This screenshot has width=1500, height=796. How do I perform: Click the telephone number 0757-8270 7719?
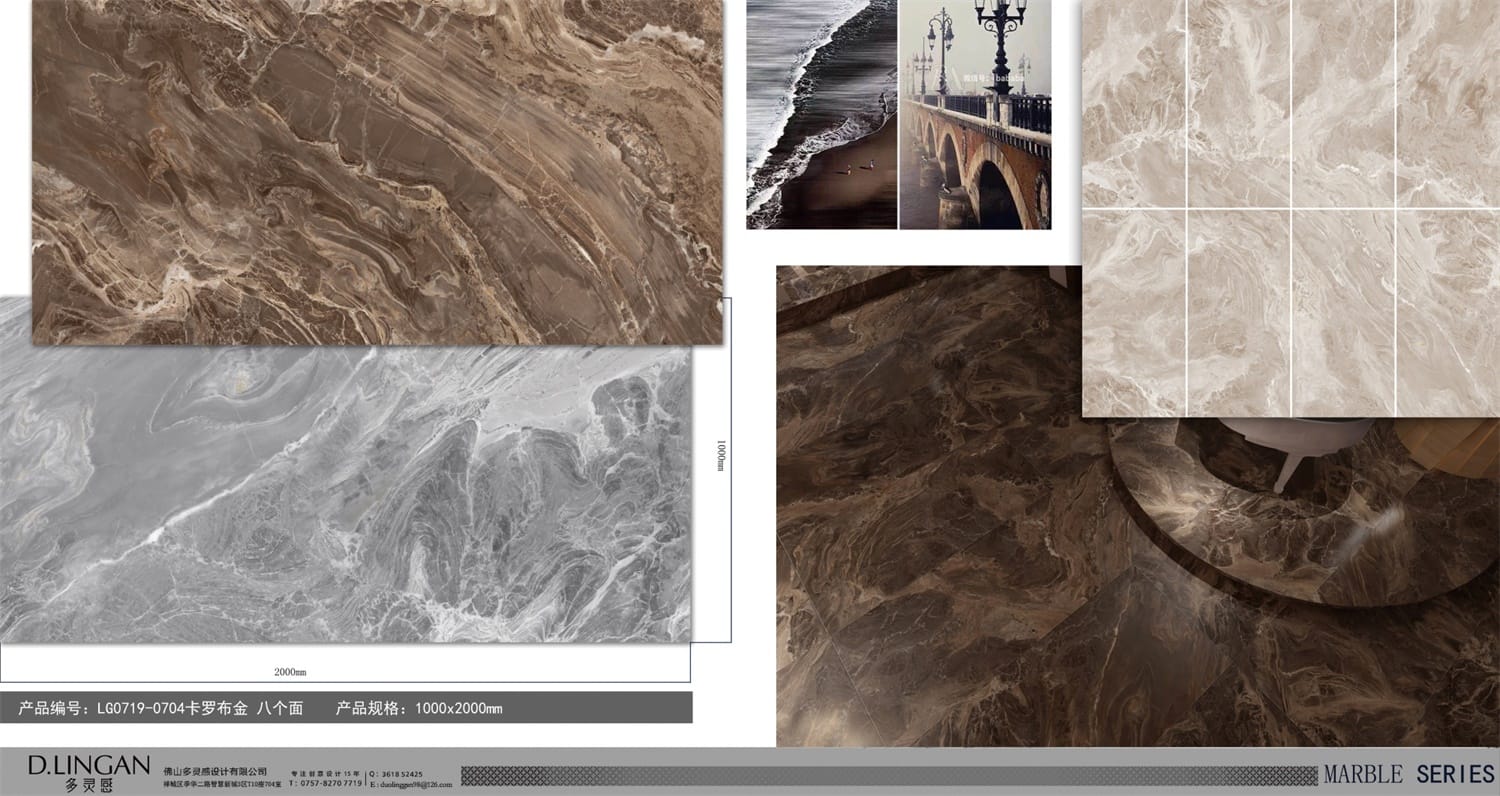[x=325, y=784]
